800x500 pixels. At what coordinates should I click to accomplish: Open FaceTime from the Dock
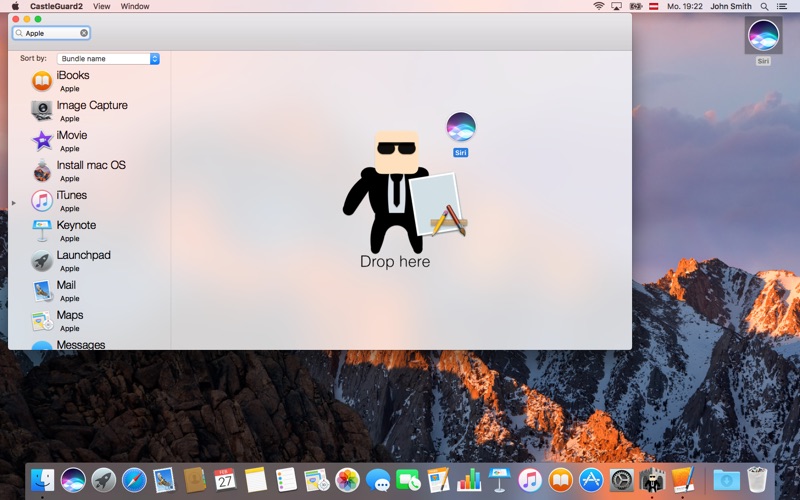(x=408, y=480)
